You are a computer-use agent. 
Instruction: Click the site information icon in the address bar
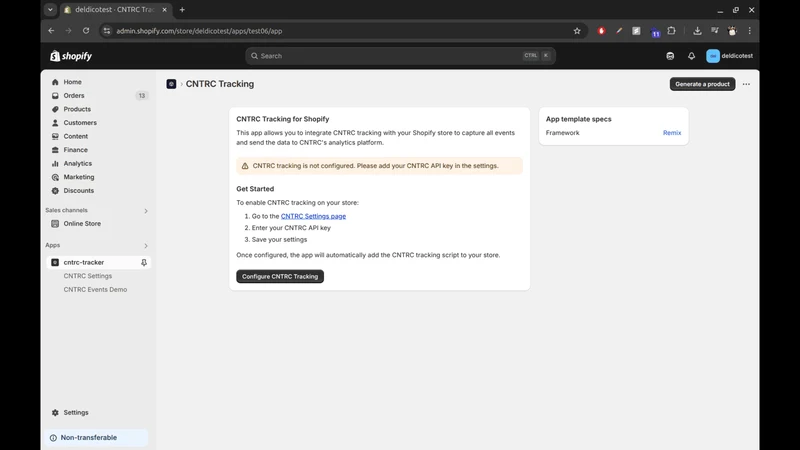click(107, 31)
